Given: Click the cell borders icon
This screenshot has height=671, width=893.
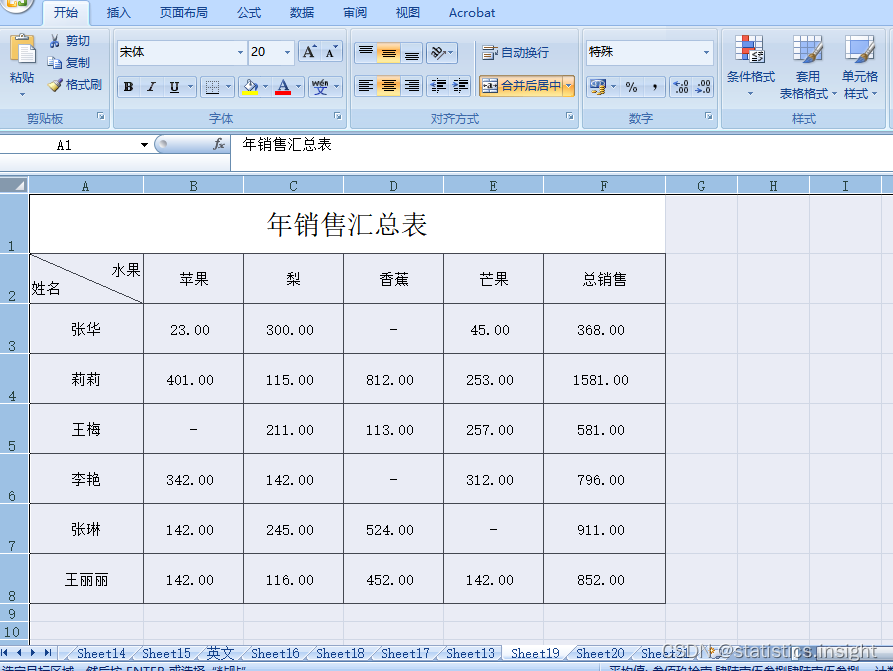Looking at the screenshot, I should (212, 87).
